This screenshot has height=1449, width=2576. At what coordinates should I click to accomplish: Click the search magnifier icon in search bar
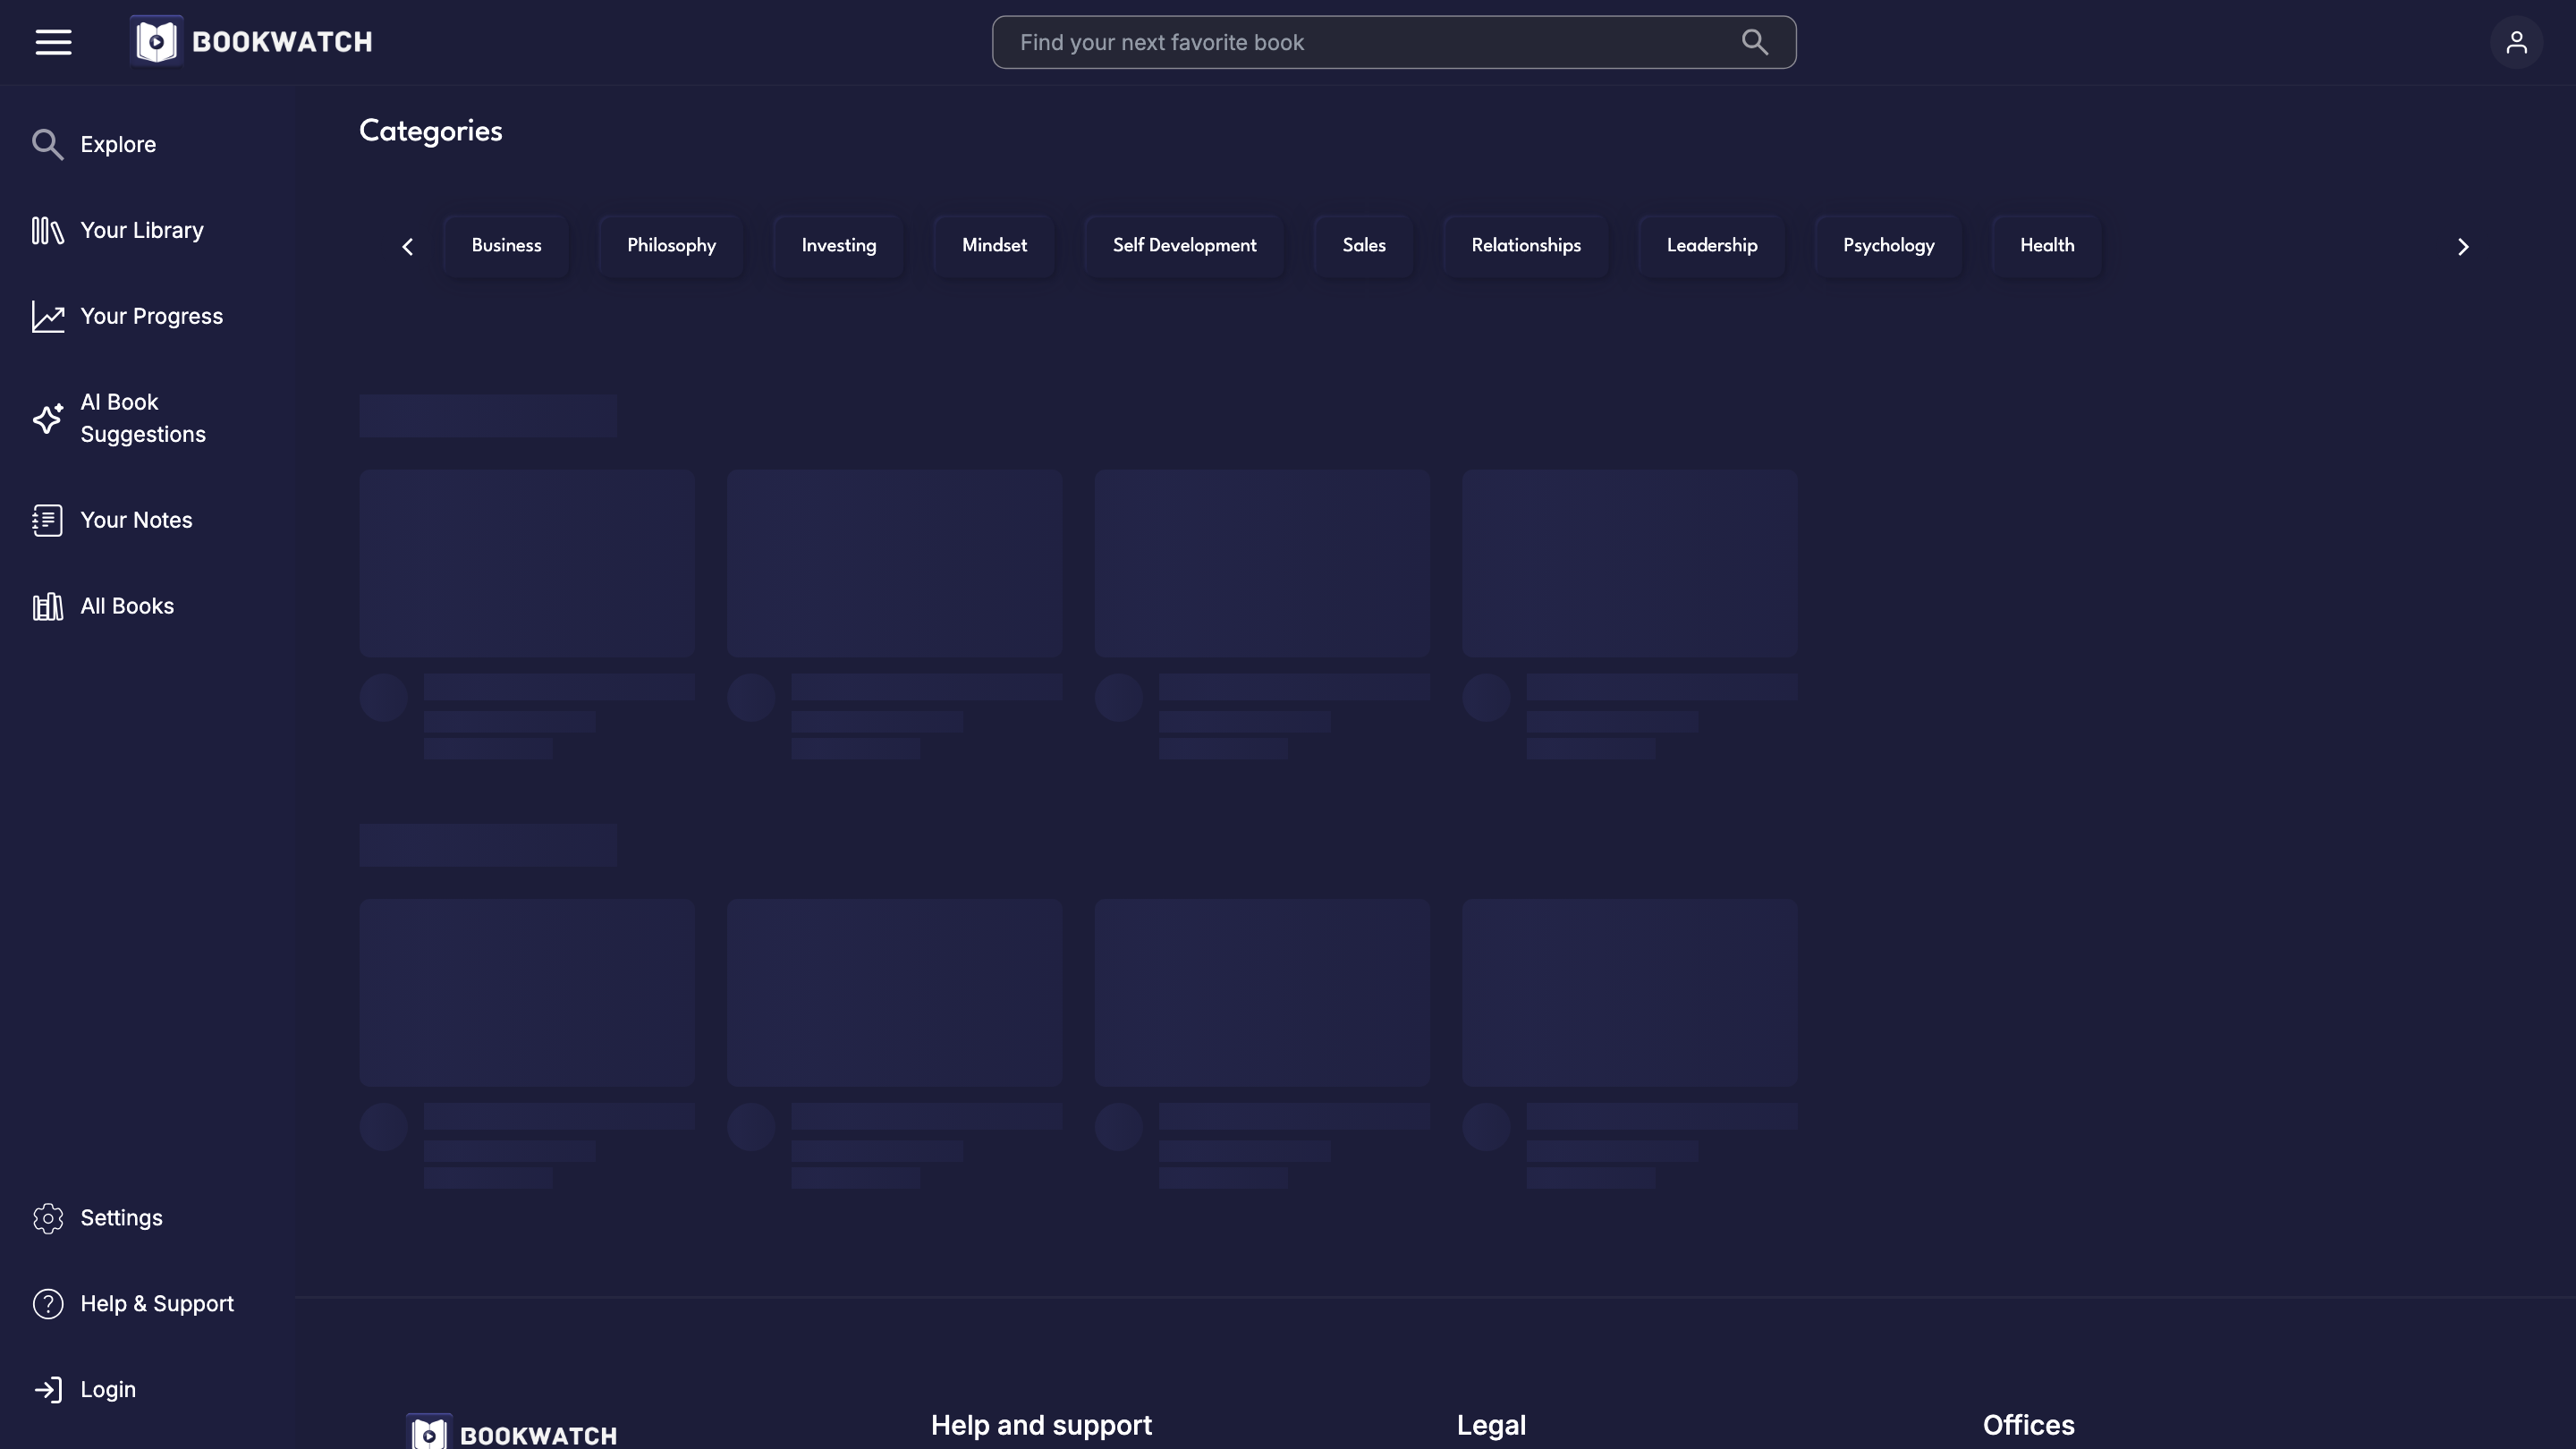tap(1754, 42)
